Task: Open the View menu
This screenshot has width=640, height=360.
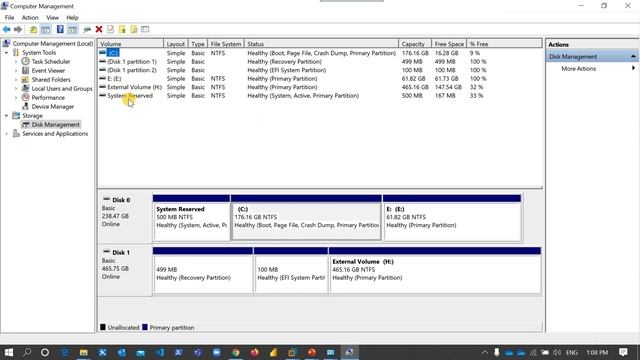Action: [x=52, y=18]
